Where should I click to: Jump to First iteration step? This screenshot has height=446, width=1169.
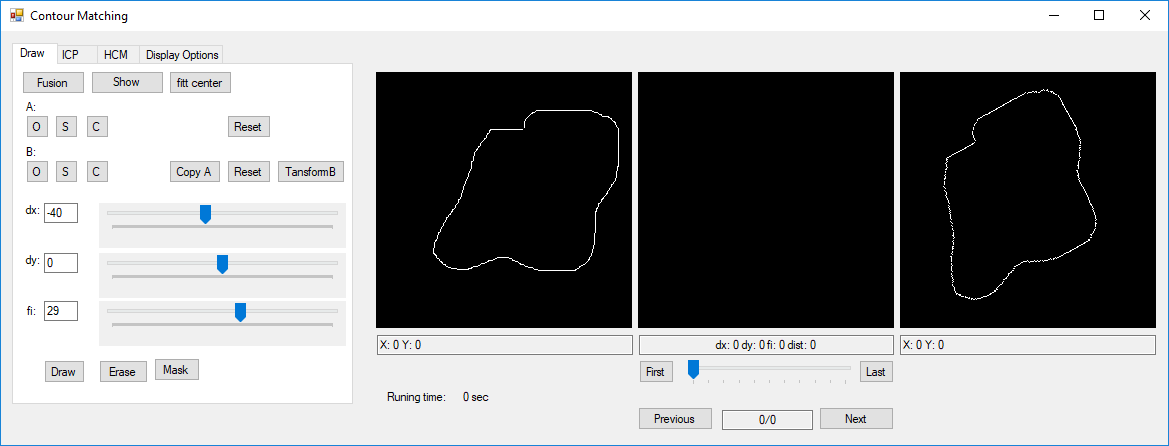(x=655, y=371)
